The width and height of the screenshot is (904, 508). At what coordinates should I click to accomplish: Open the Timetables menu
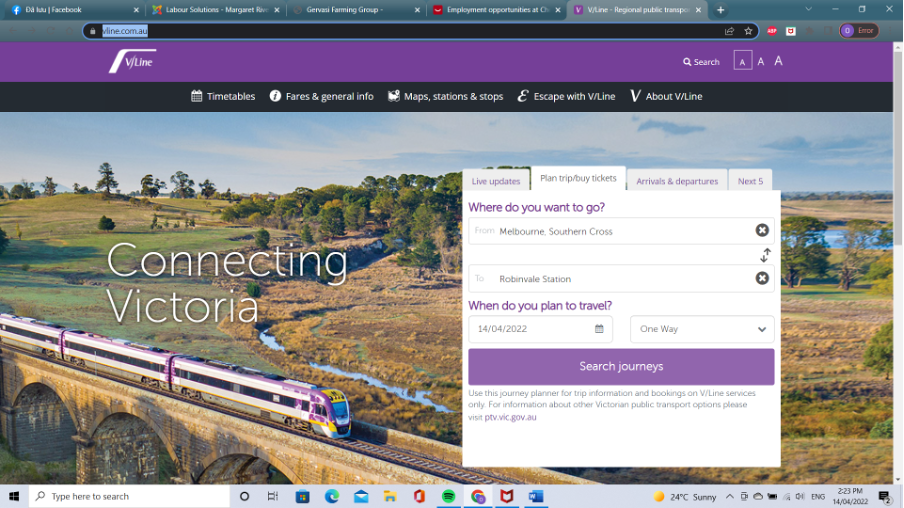[223, 97]
